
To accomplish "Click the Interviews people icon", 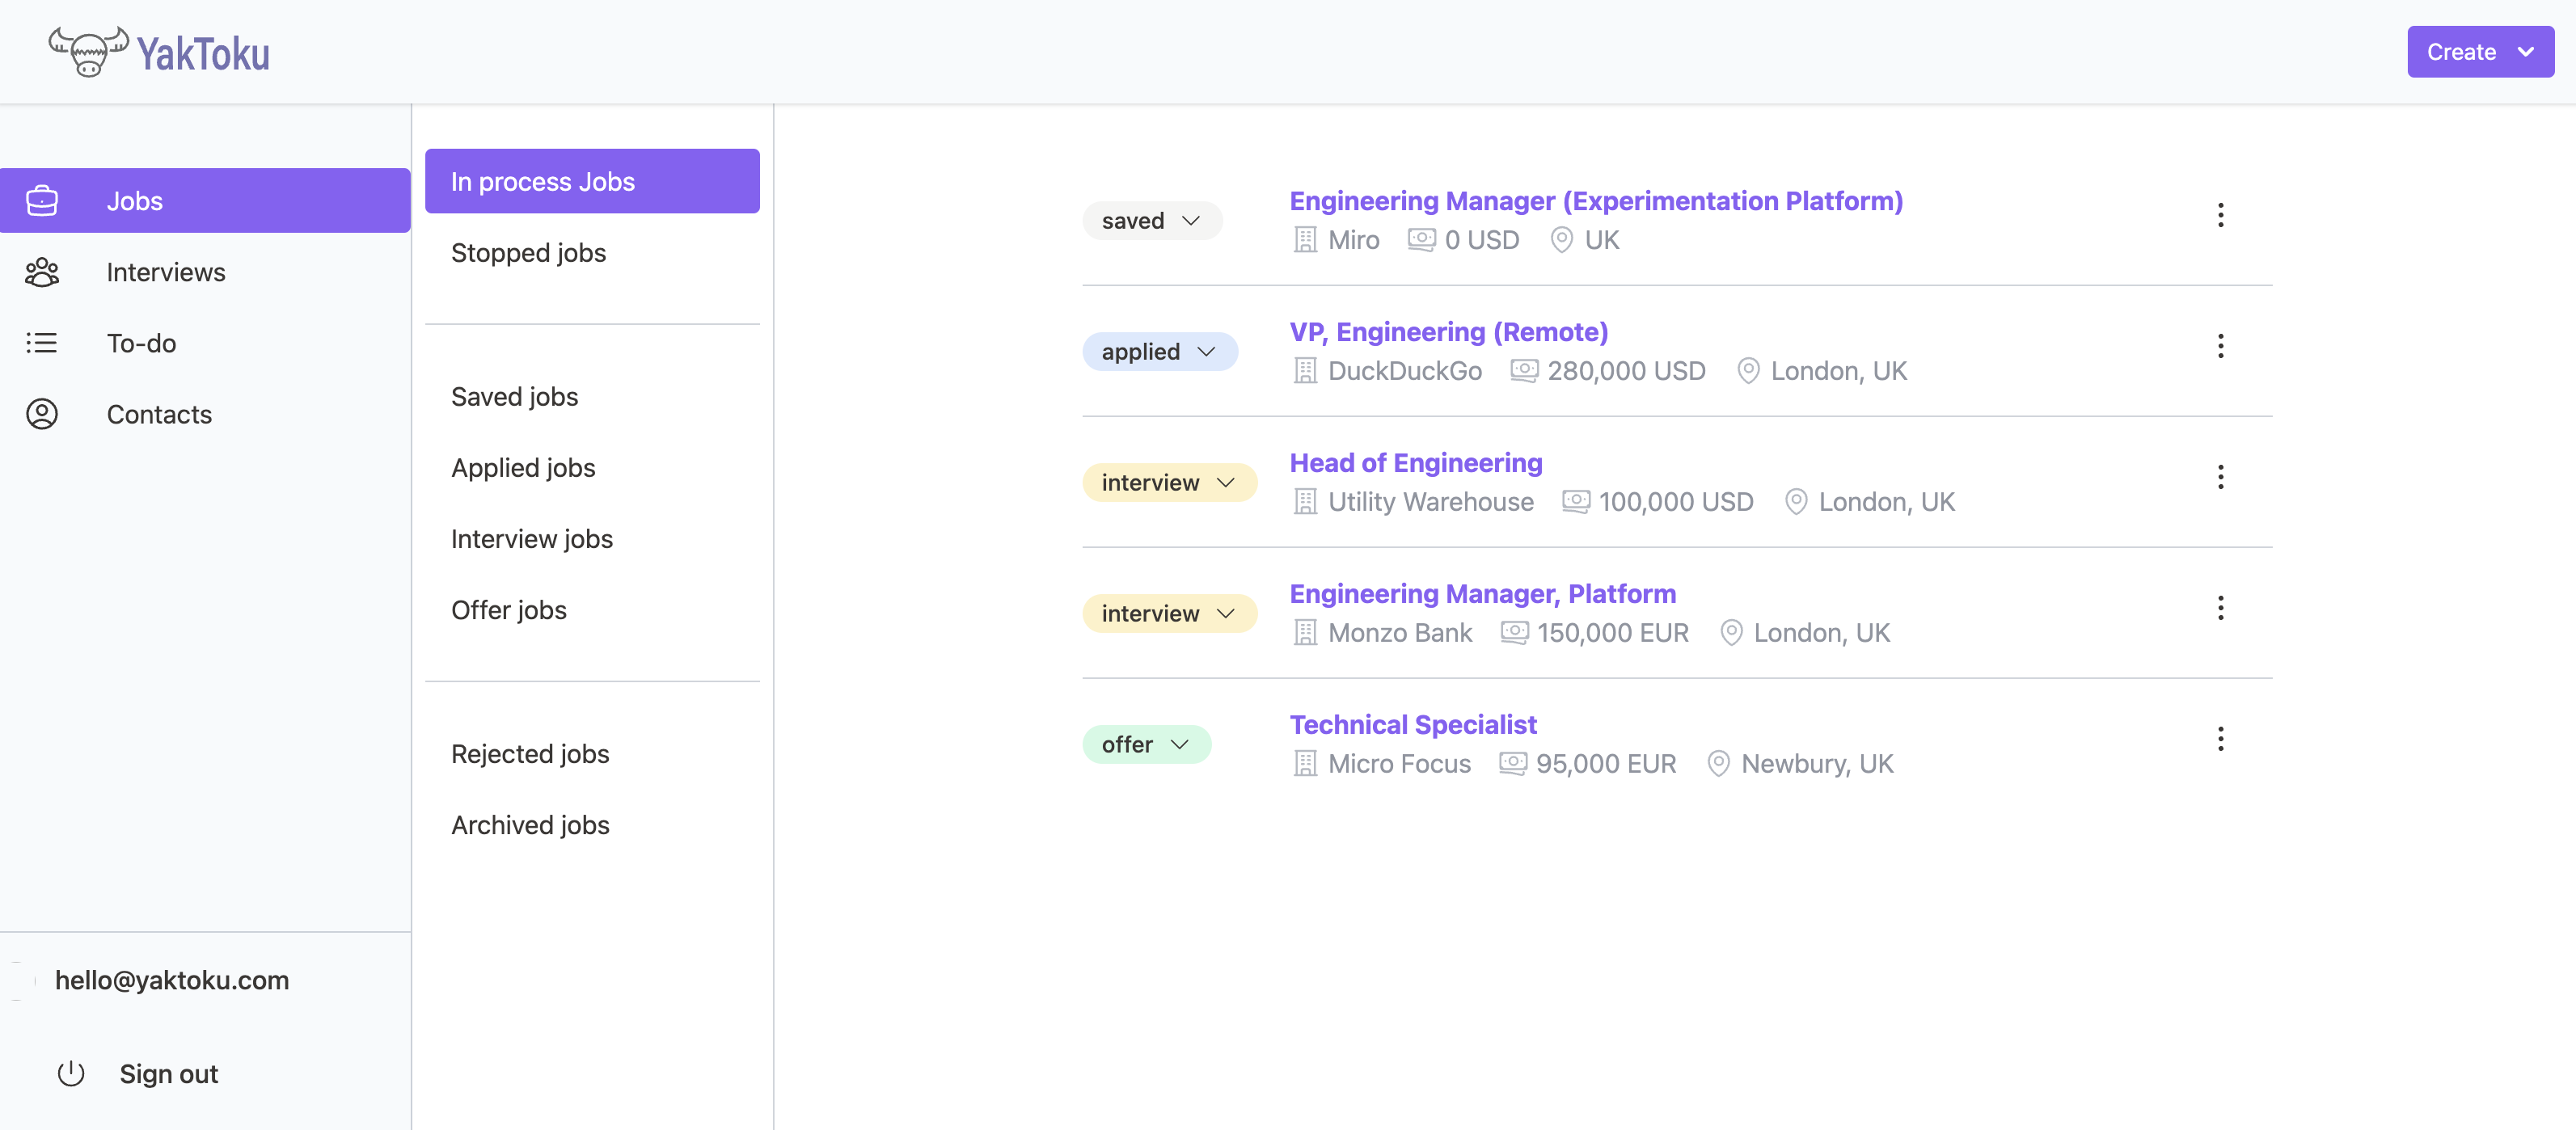I will pos(42,272).
